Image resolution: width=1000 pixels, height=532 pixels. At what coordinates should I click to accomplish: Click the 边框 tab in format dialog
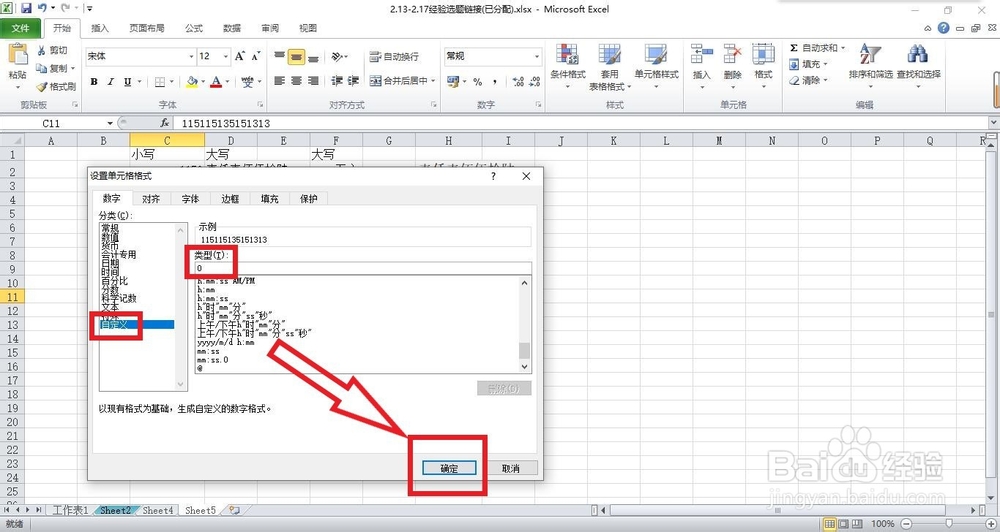[230, 199]
